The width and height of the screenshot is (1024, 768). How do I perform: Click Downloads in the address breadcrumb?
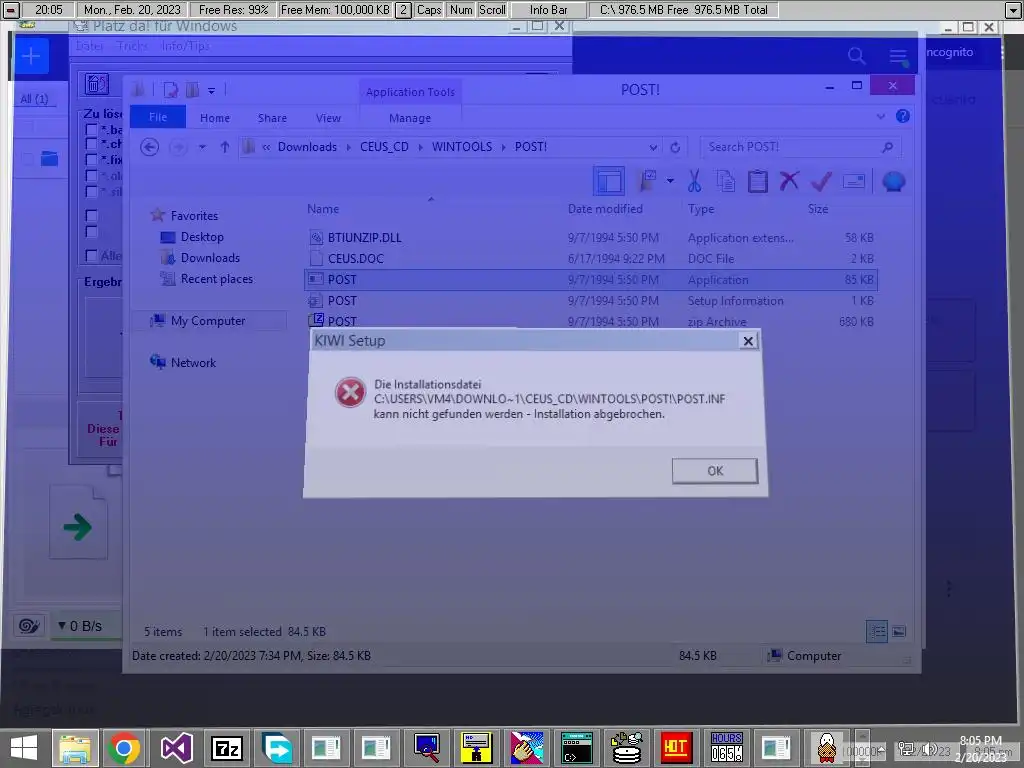(x=308, y=147)
